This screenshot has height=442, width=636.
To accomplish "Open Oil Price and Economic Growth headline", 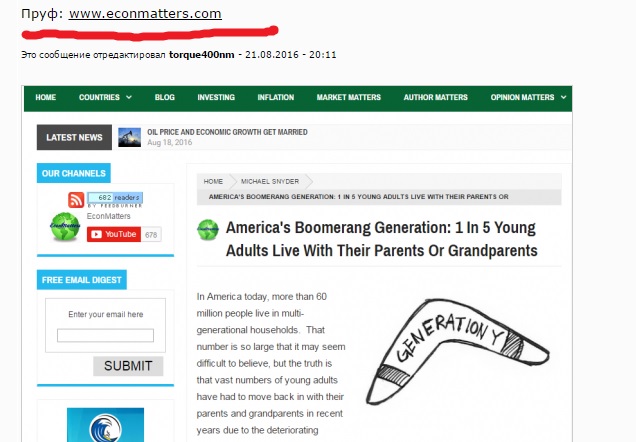I will pos(227,132).
